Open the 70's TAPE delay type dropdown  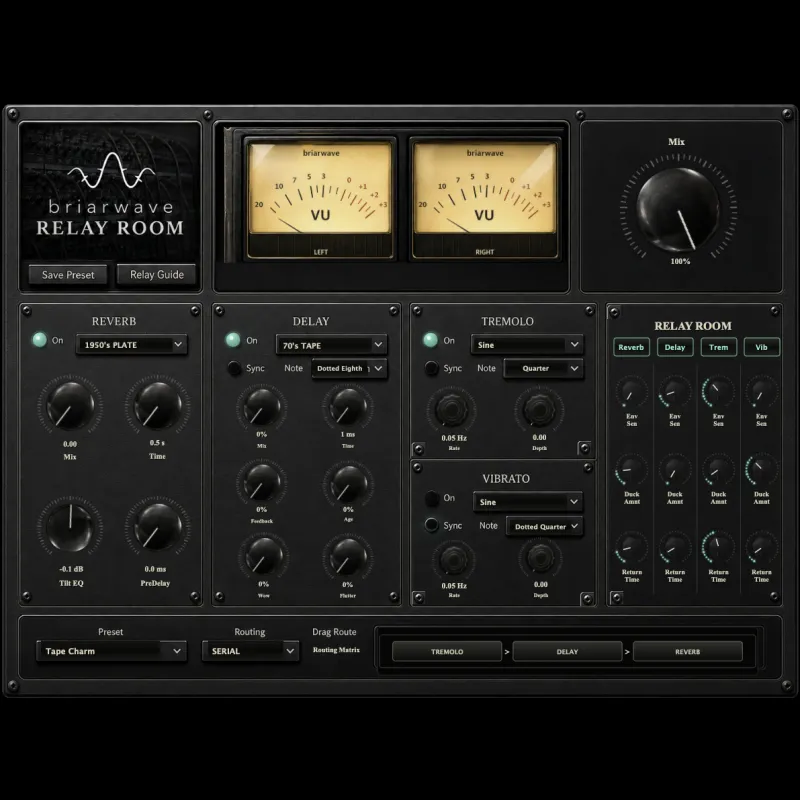point(331,345)
